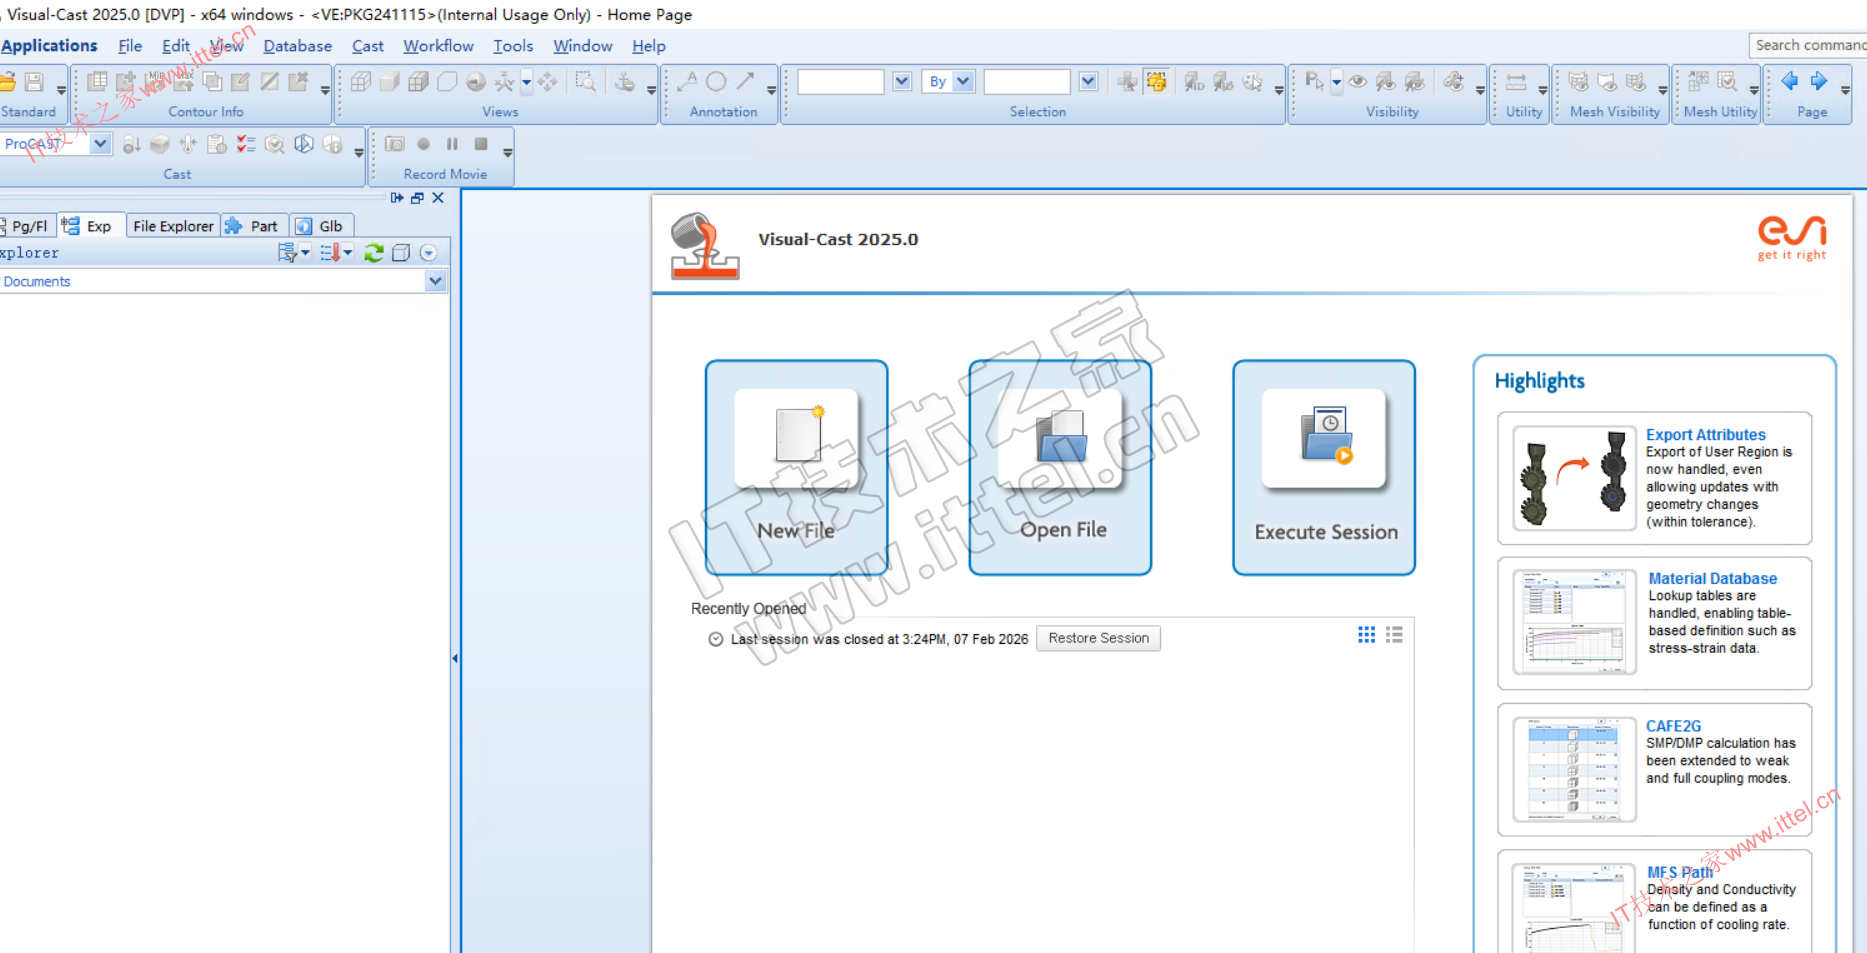
Task: Click the Save icon in Standard toolbar
Action: tap(34, 82)
